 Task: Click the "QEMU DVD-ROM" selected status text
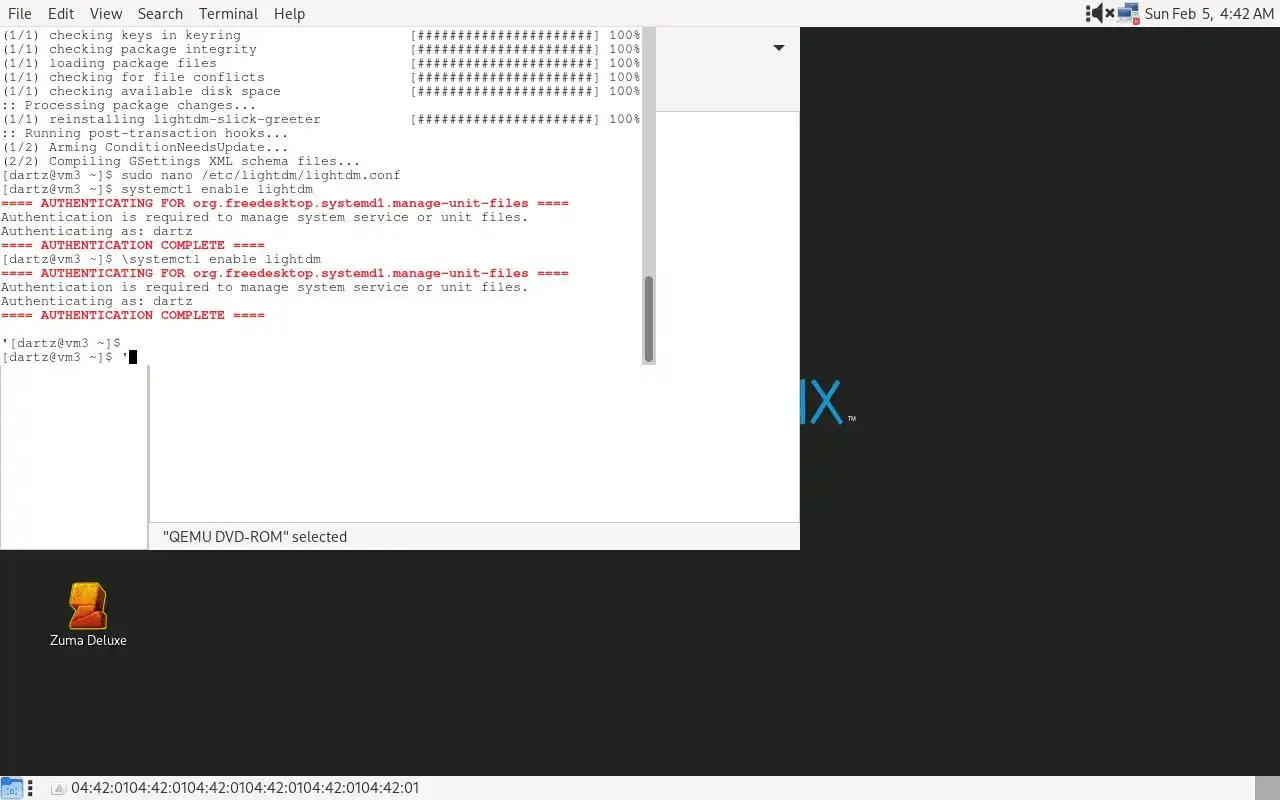click(255, 537)
